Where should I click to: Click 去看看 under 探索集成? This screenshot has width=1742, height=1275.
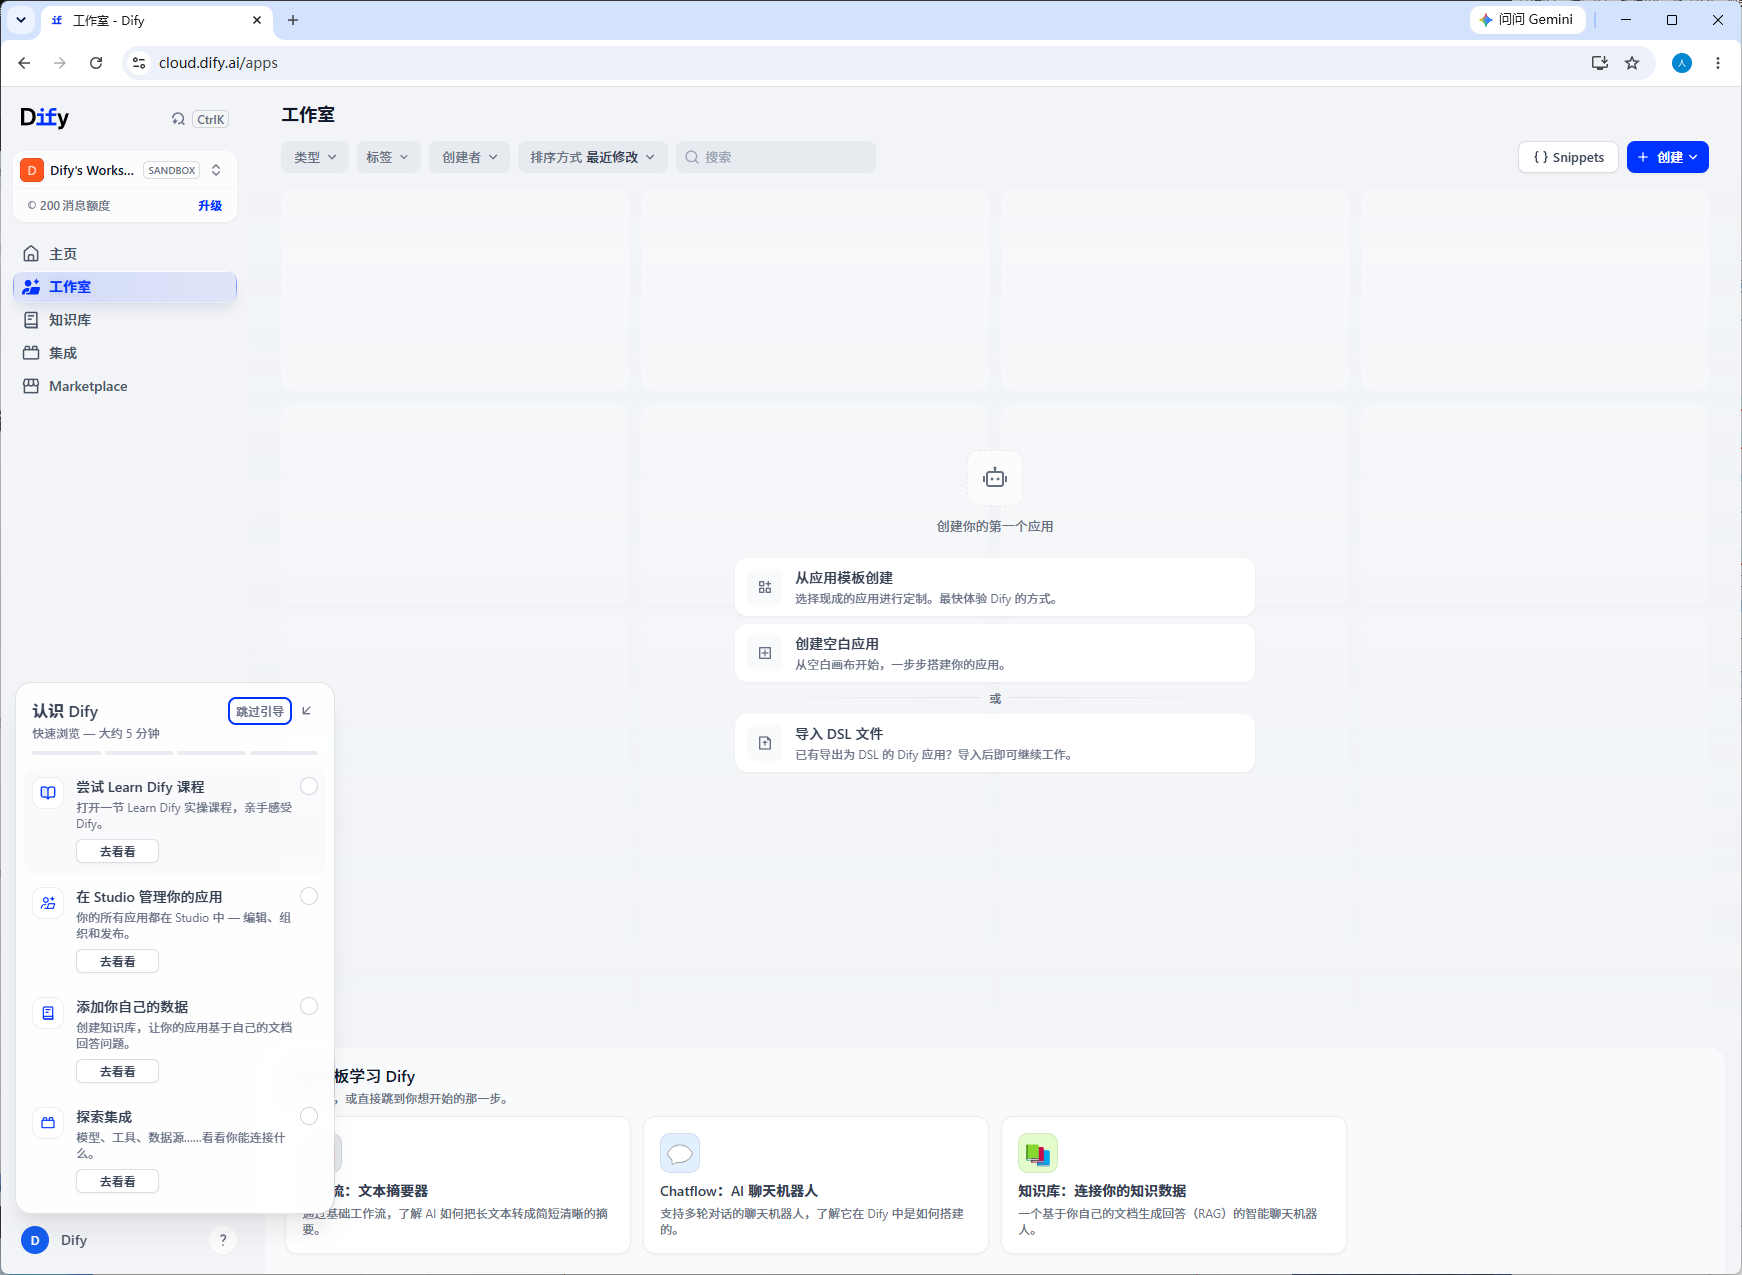coord(117,1181)
